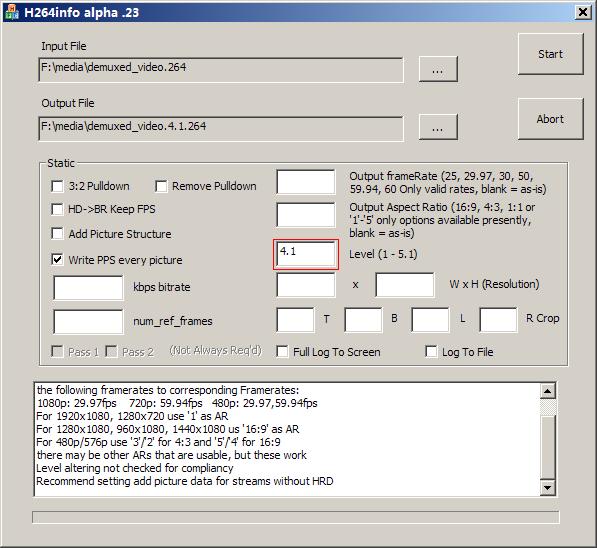597x548 pixels.
Task: Enable Add Picture Structure
Action: coord(57,233)
